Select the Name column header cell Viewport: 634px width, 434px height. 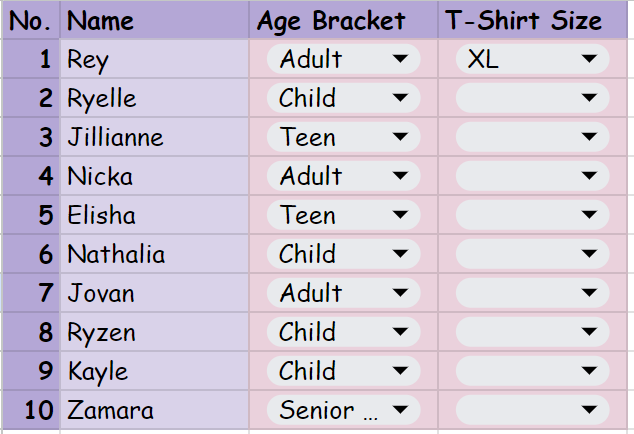click(154, 21)
